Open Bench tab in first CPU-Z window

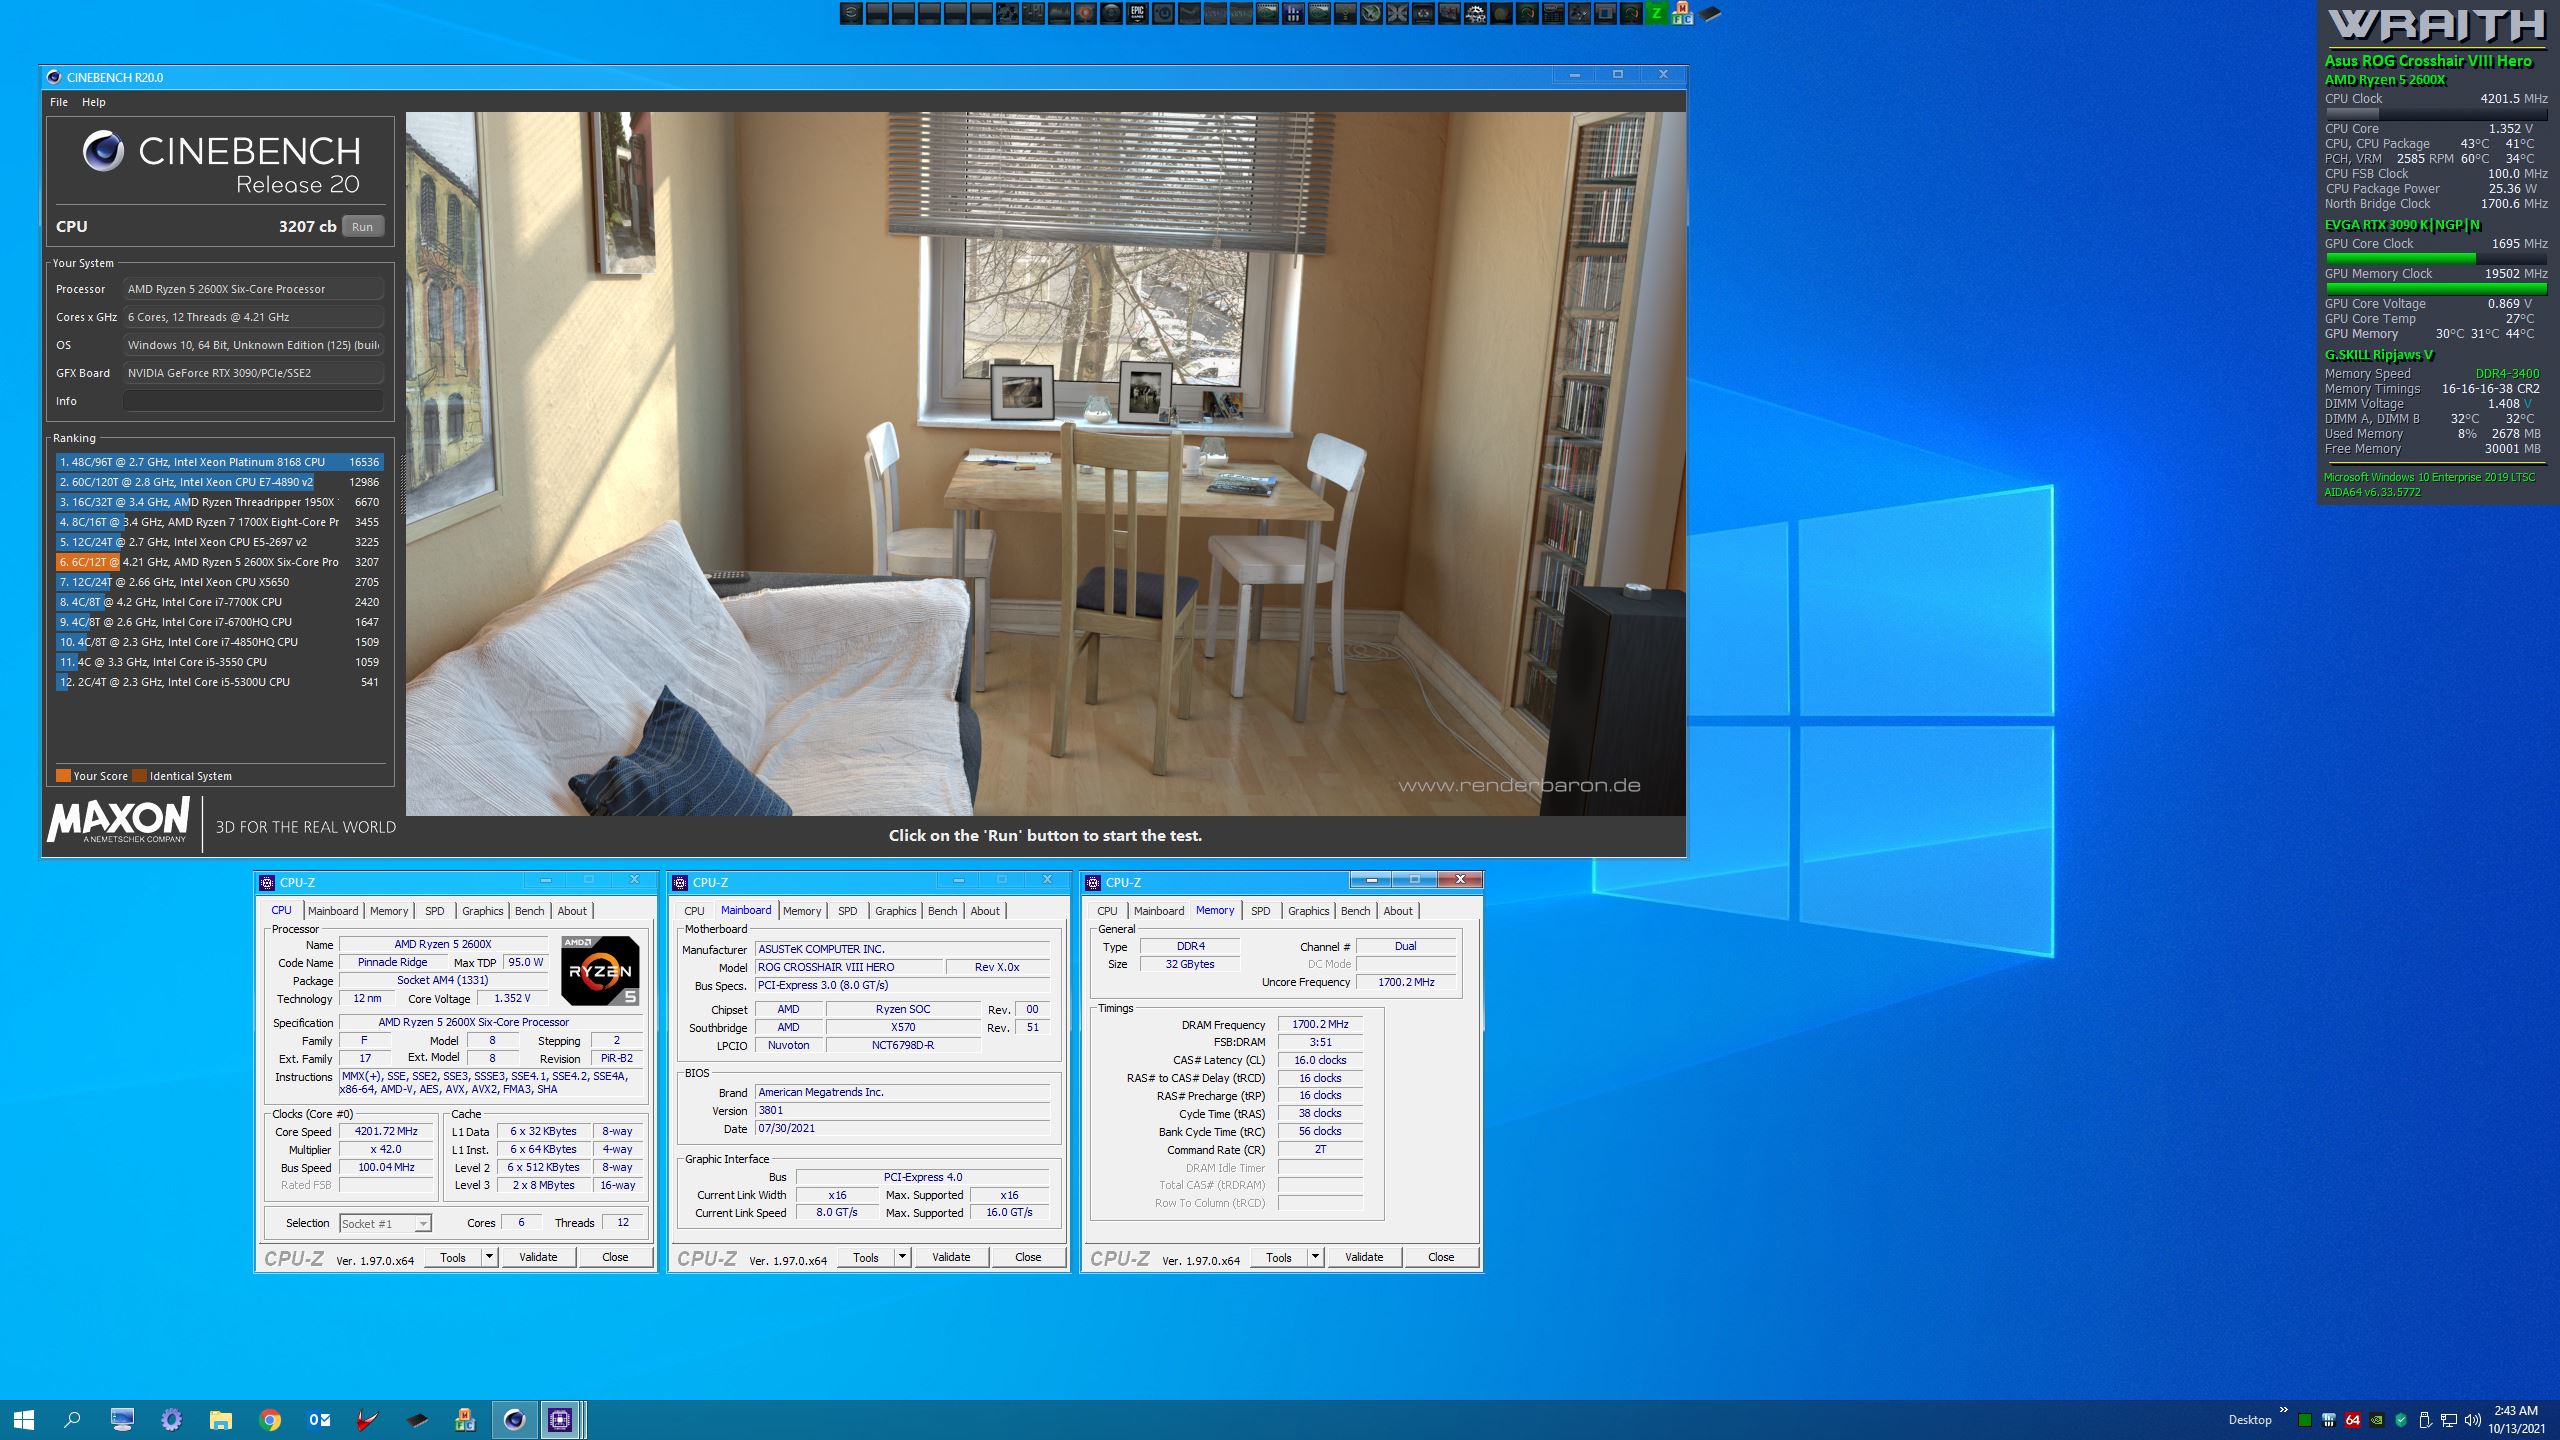(x=529, y=911)
